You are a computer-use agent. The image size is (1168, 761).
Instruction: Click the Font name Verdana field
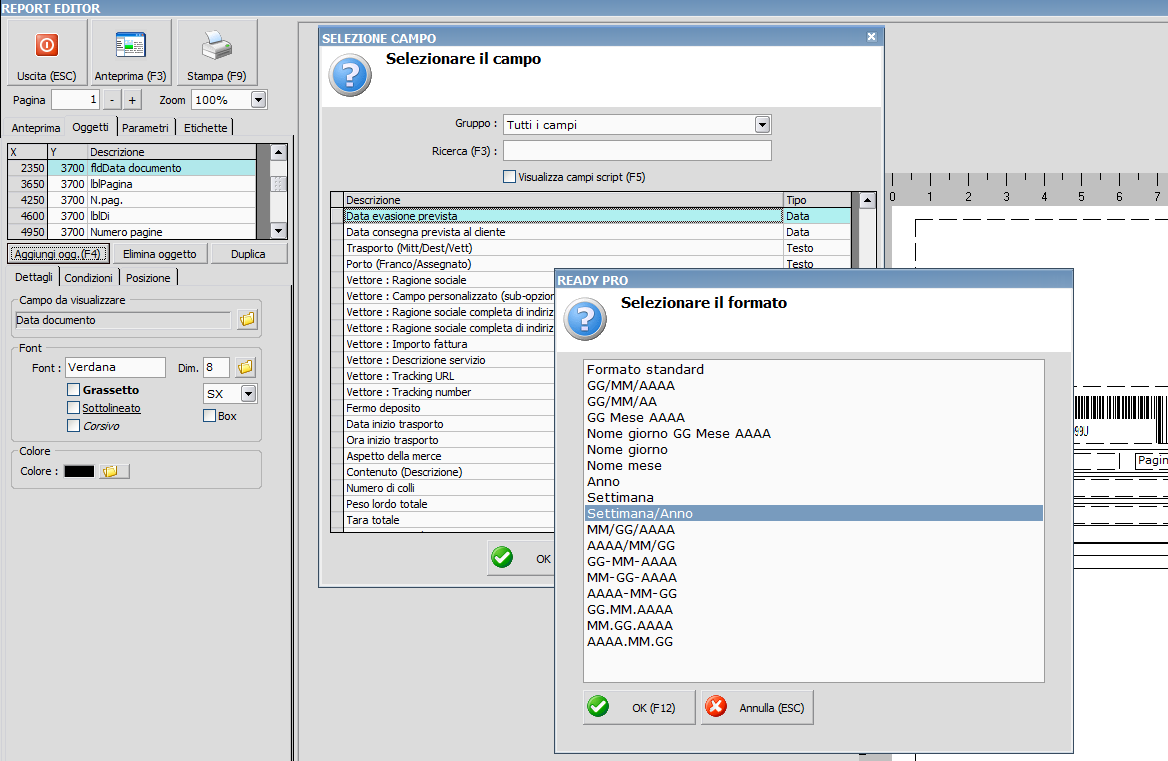coord(115,367)
